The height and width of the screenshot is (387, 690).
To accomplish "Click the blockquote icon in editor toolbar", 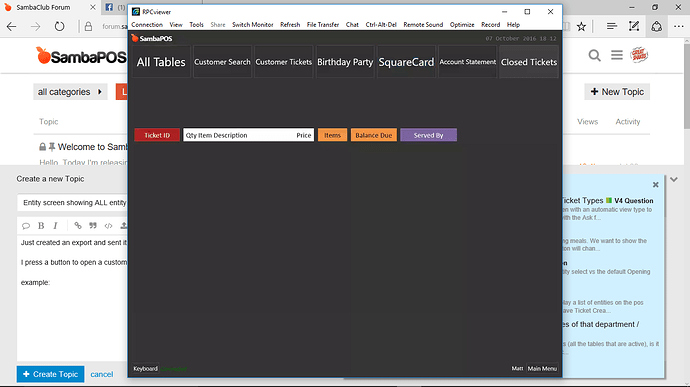I will 93,225.
